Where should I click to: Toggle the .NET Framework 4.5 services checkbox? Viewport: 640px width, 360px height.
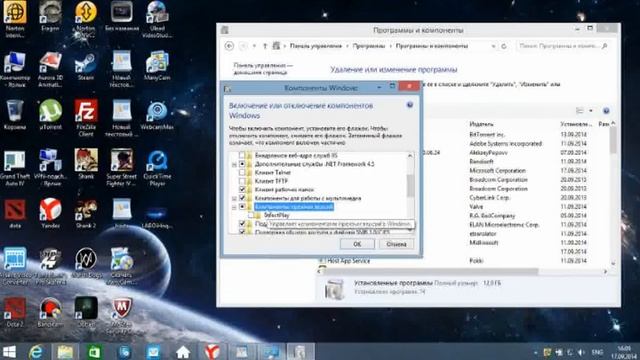(242, 164)
